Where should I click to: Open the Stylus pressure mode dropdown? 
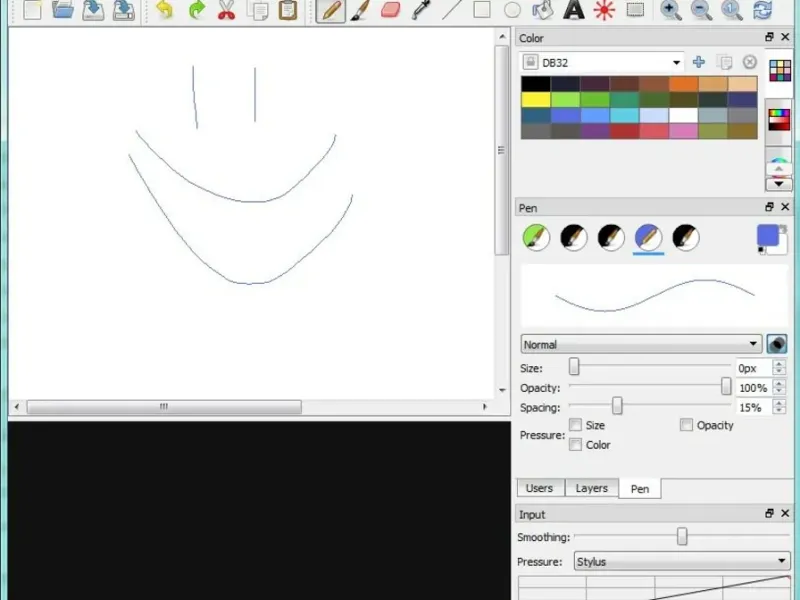click(x=682, y=562)
